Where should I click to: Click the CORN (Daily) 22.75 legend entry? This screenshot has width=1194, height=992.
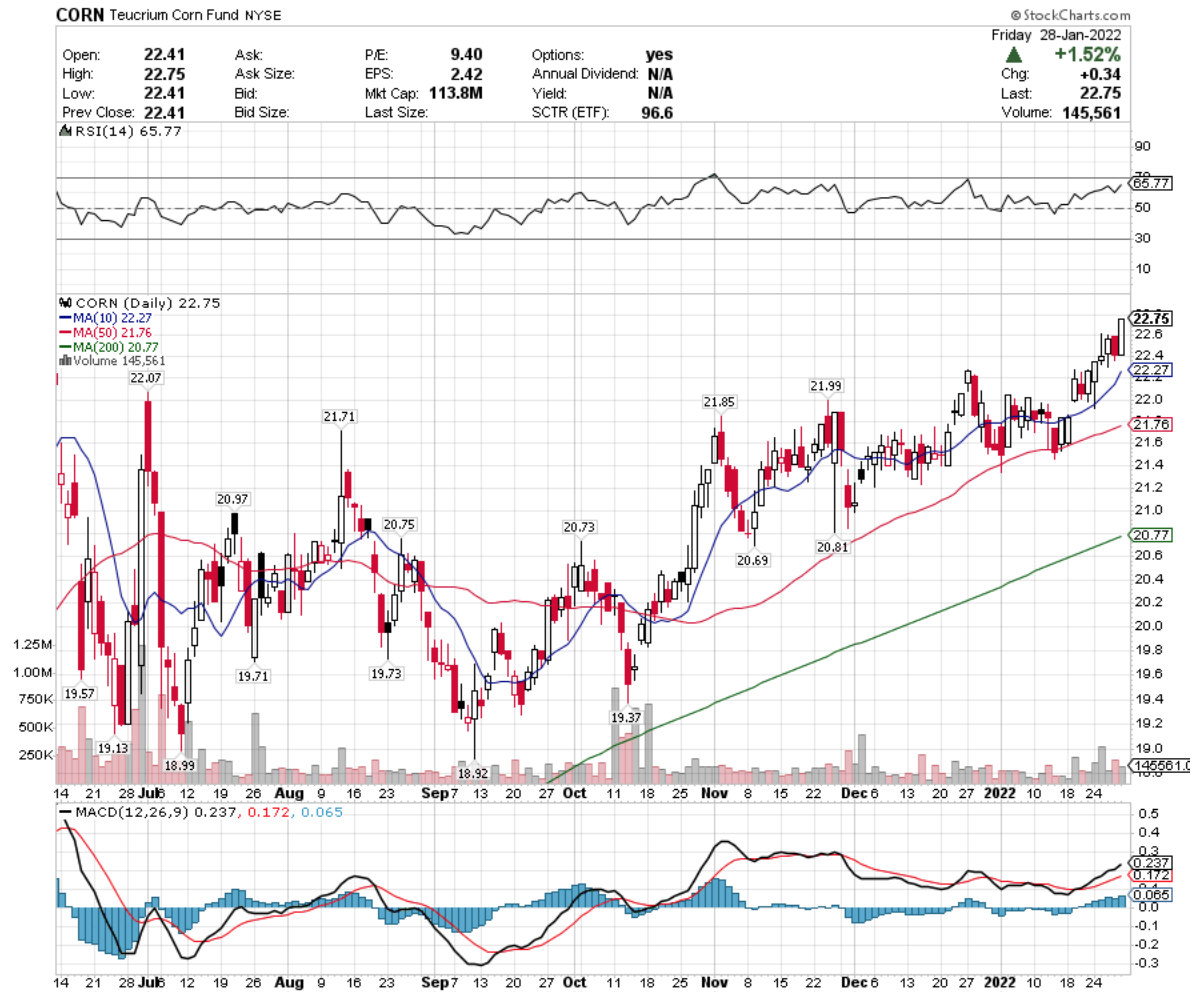[x=148, y=303]
